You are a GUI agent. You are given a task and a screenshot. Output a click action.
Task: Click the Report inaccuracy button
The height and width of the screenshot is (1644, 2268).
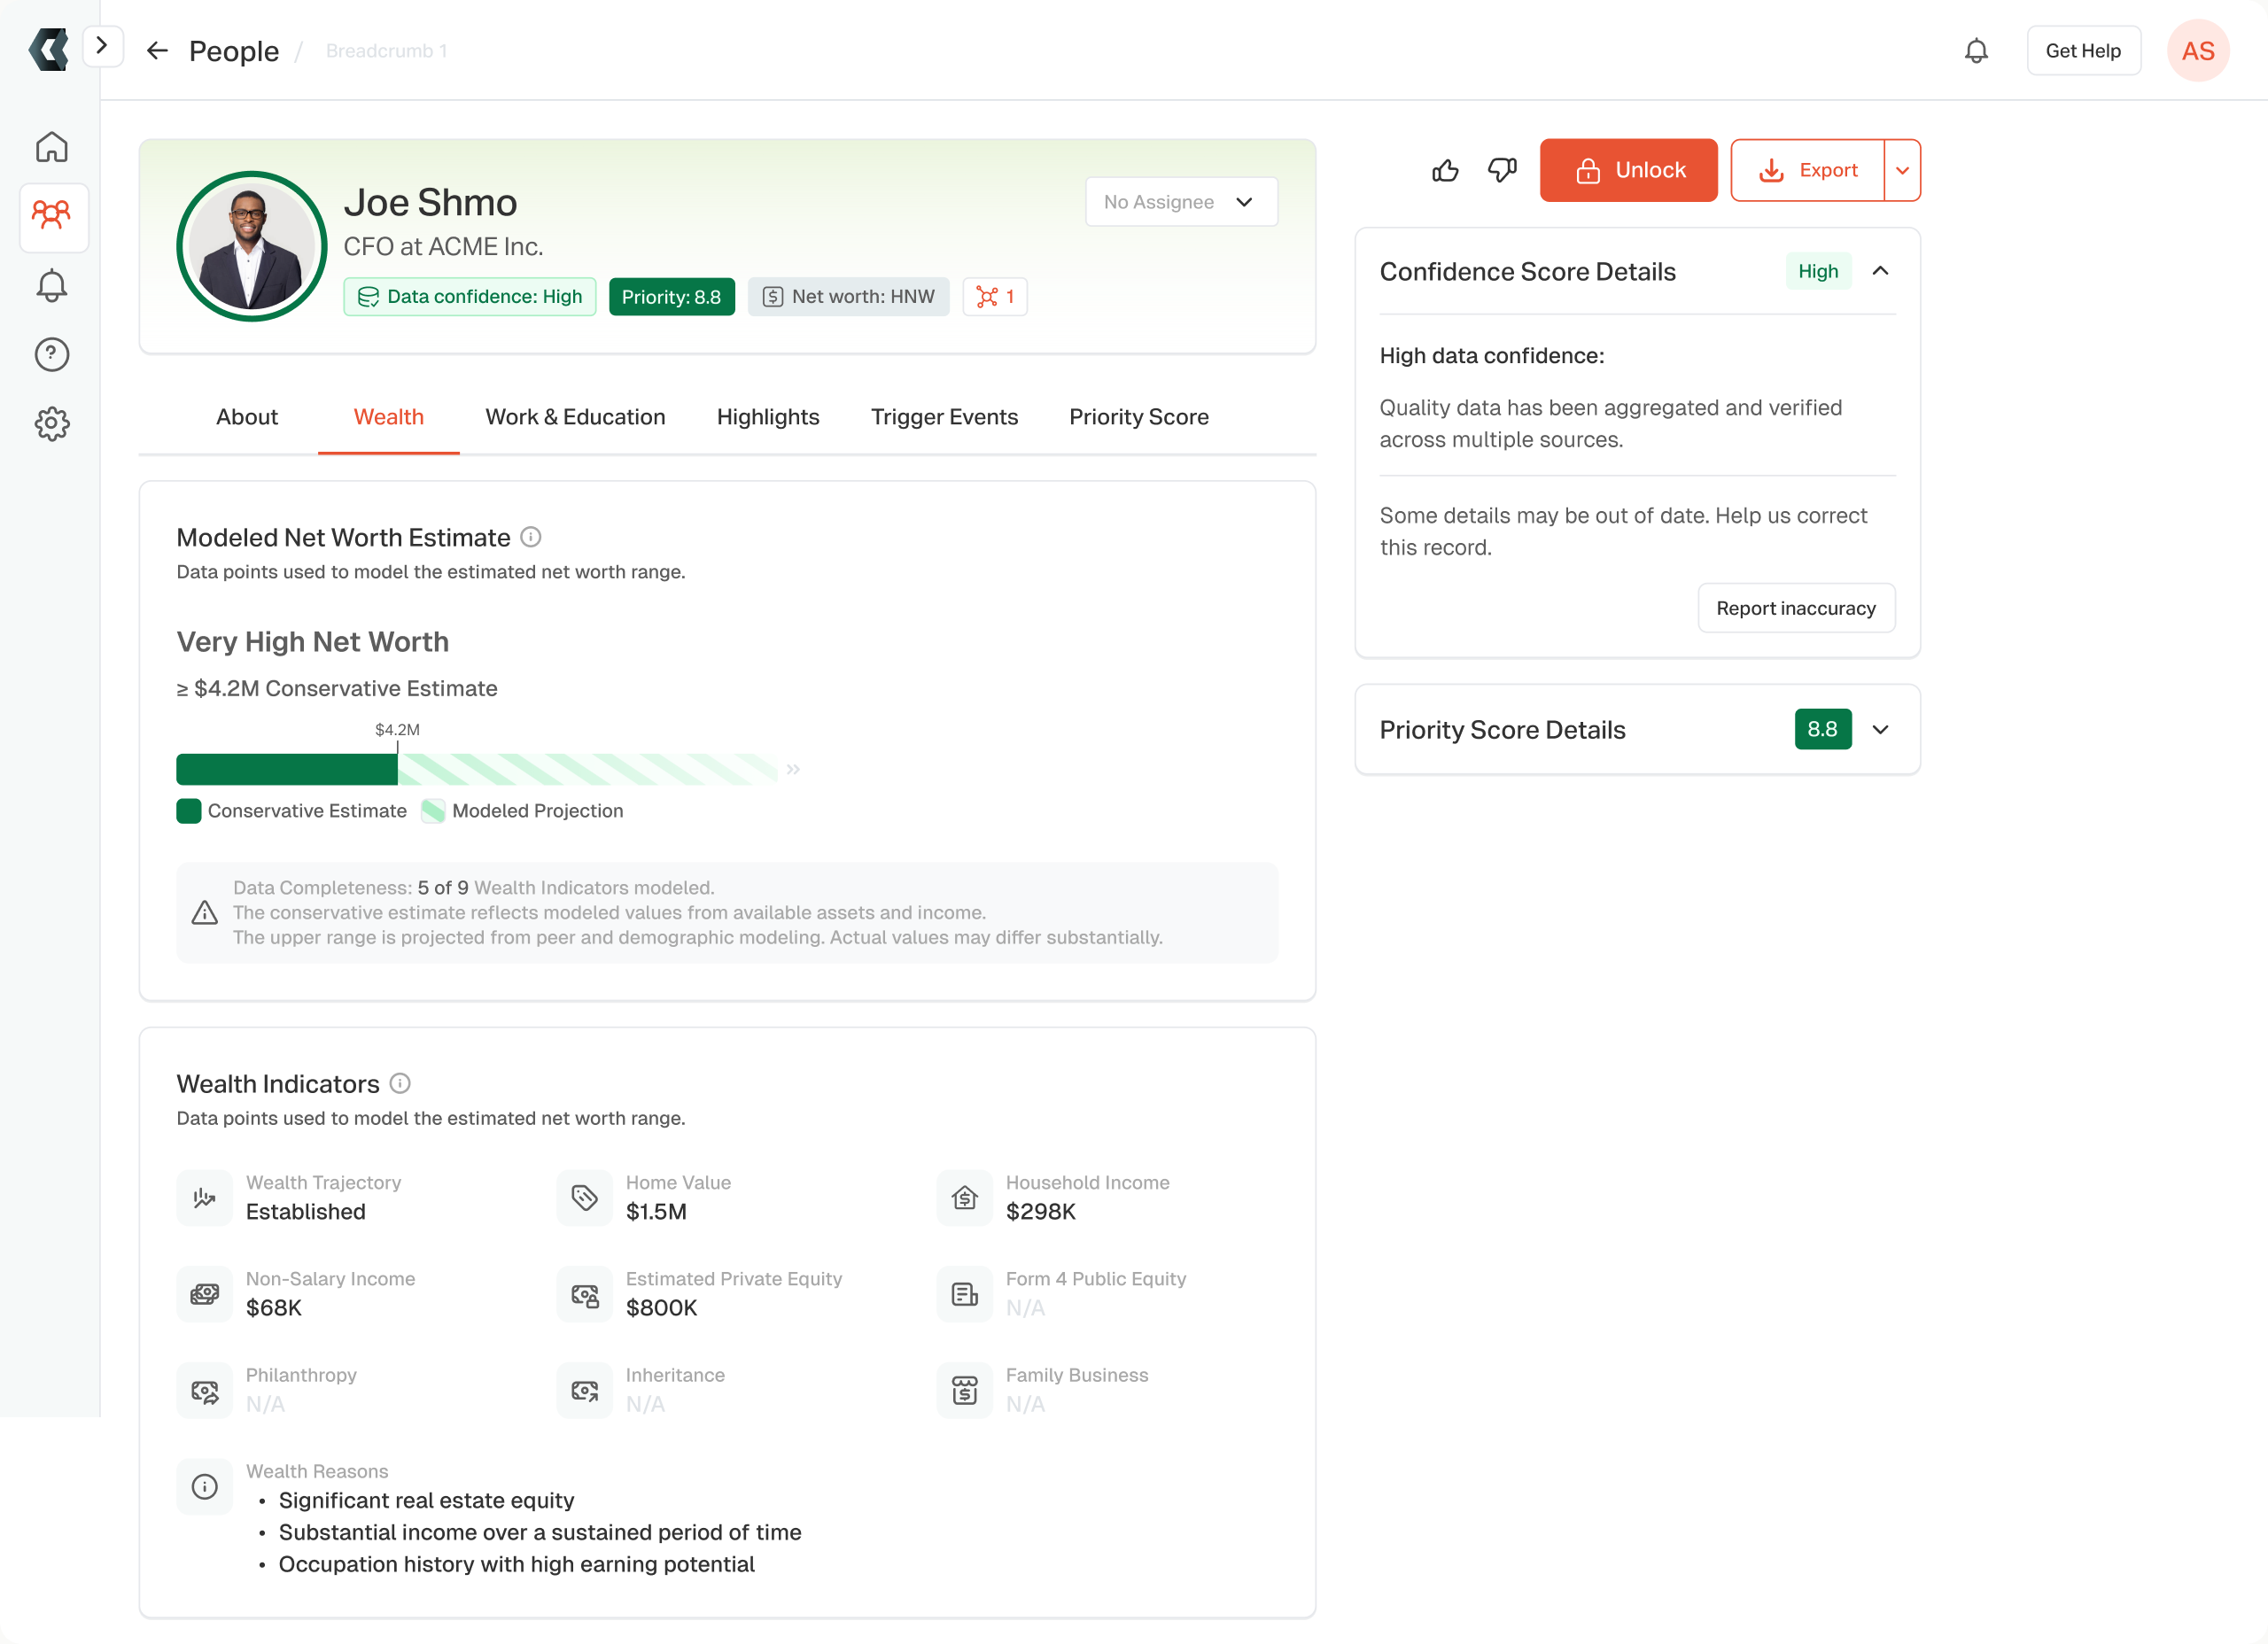coord(1796,608)
